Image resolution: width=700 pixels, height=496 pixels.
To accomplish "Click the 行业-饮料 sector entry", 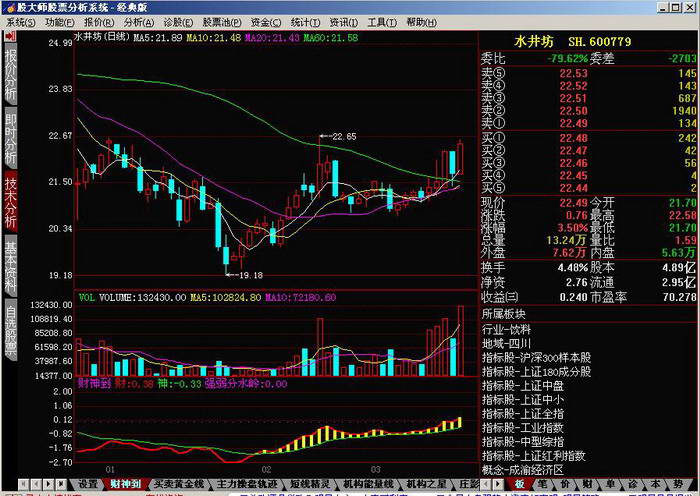I will tap(506, 330).
